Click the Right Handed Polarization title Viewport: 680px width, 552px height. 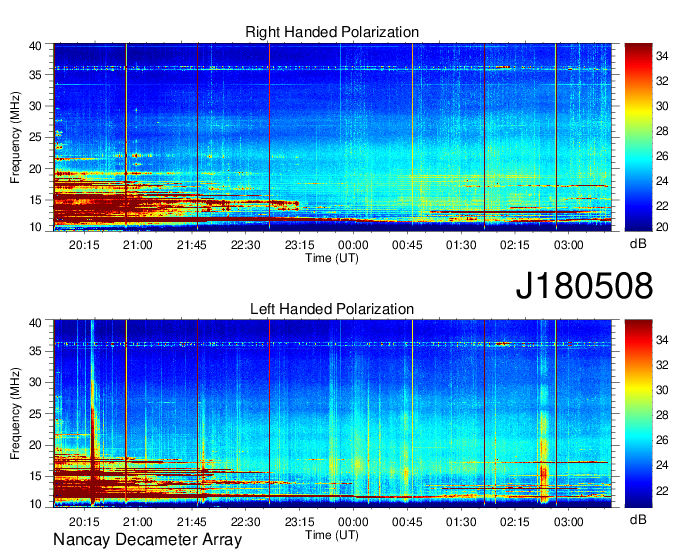332,32
